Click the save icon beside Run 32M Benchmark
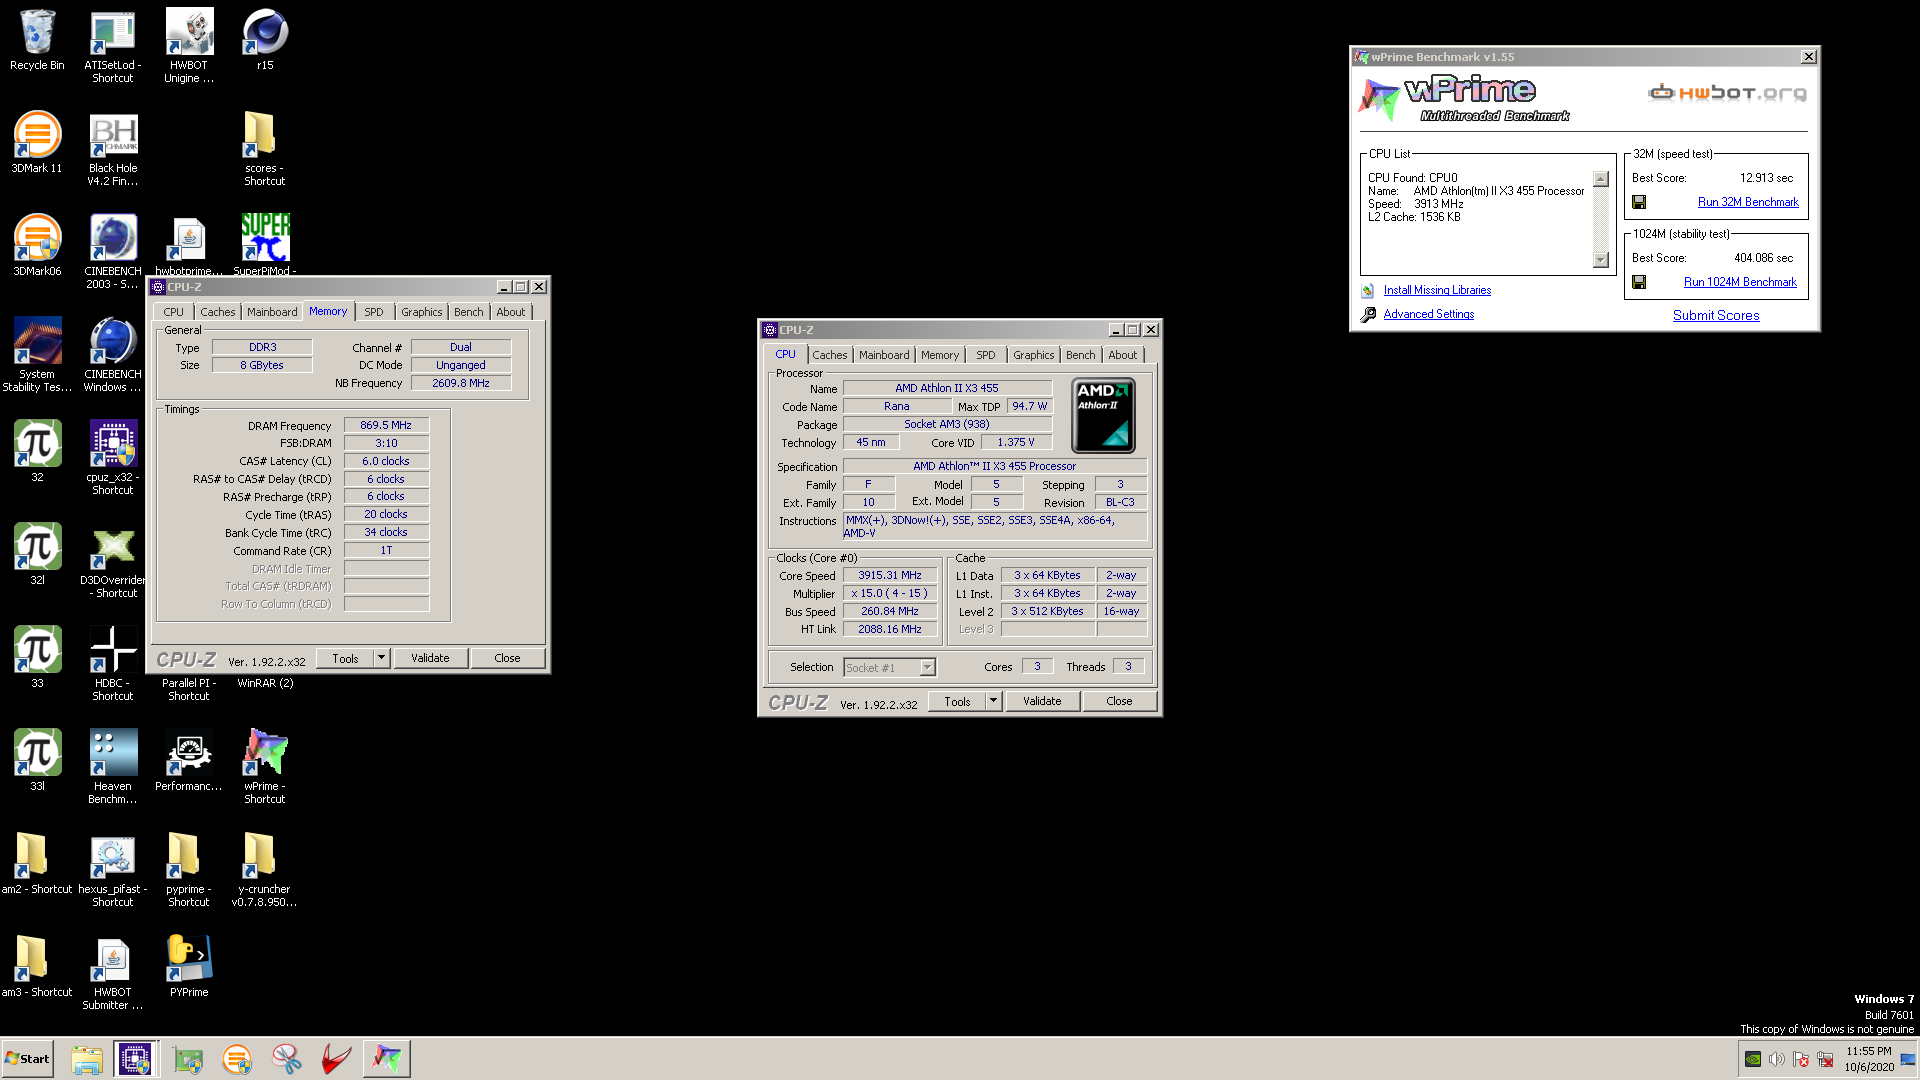This screenshot has height=1080, width=1920. pyautogui.click(x=1639, y=202)
